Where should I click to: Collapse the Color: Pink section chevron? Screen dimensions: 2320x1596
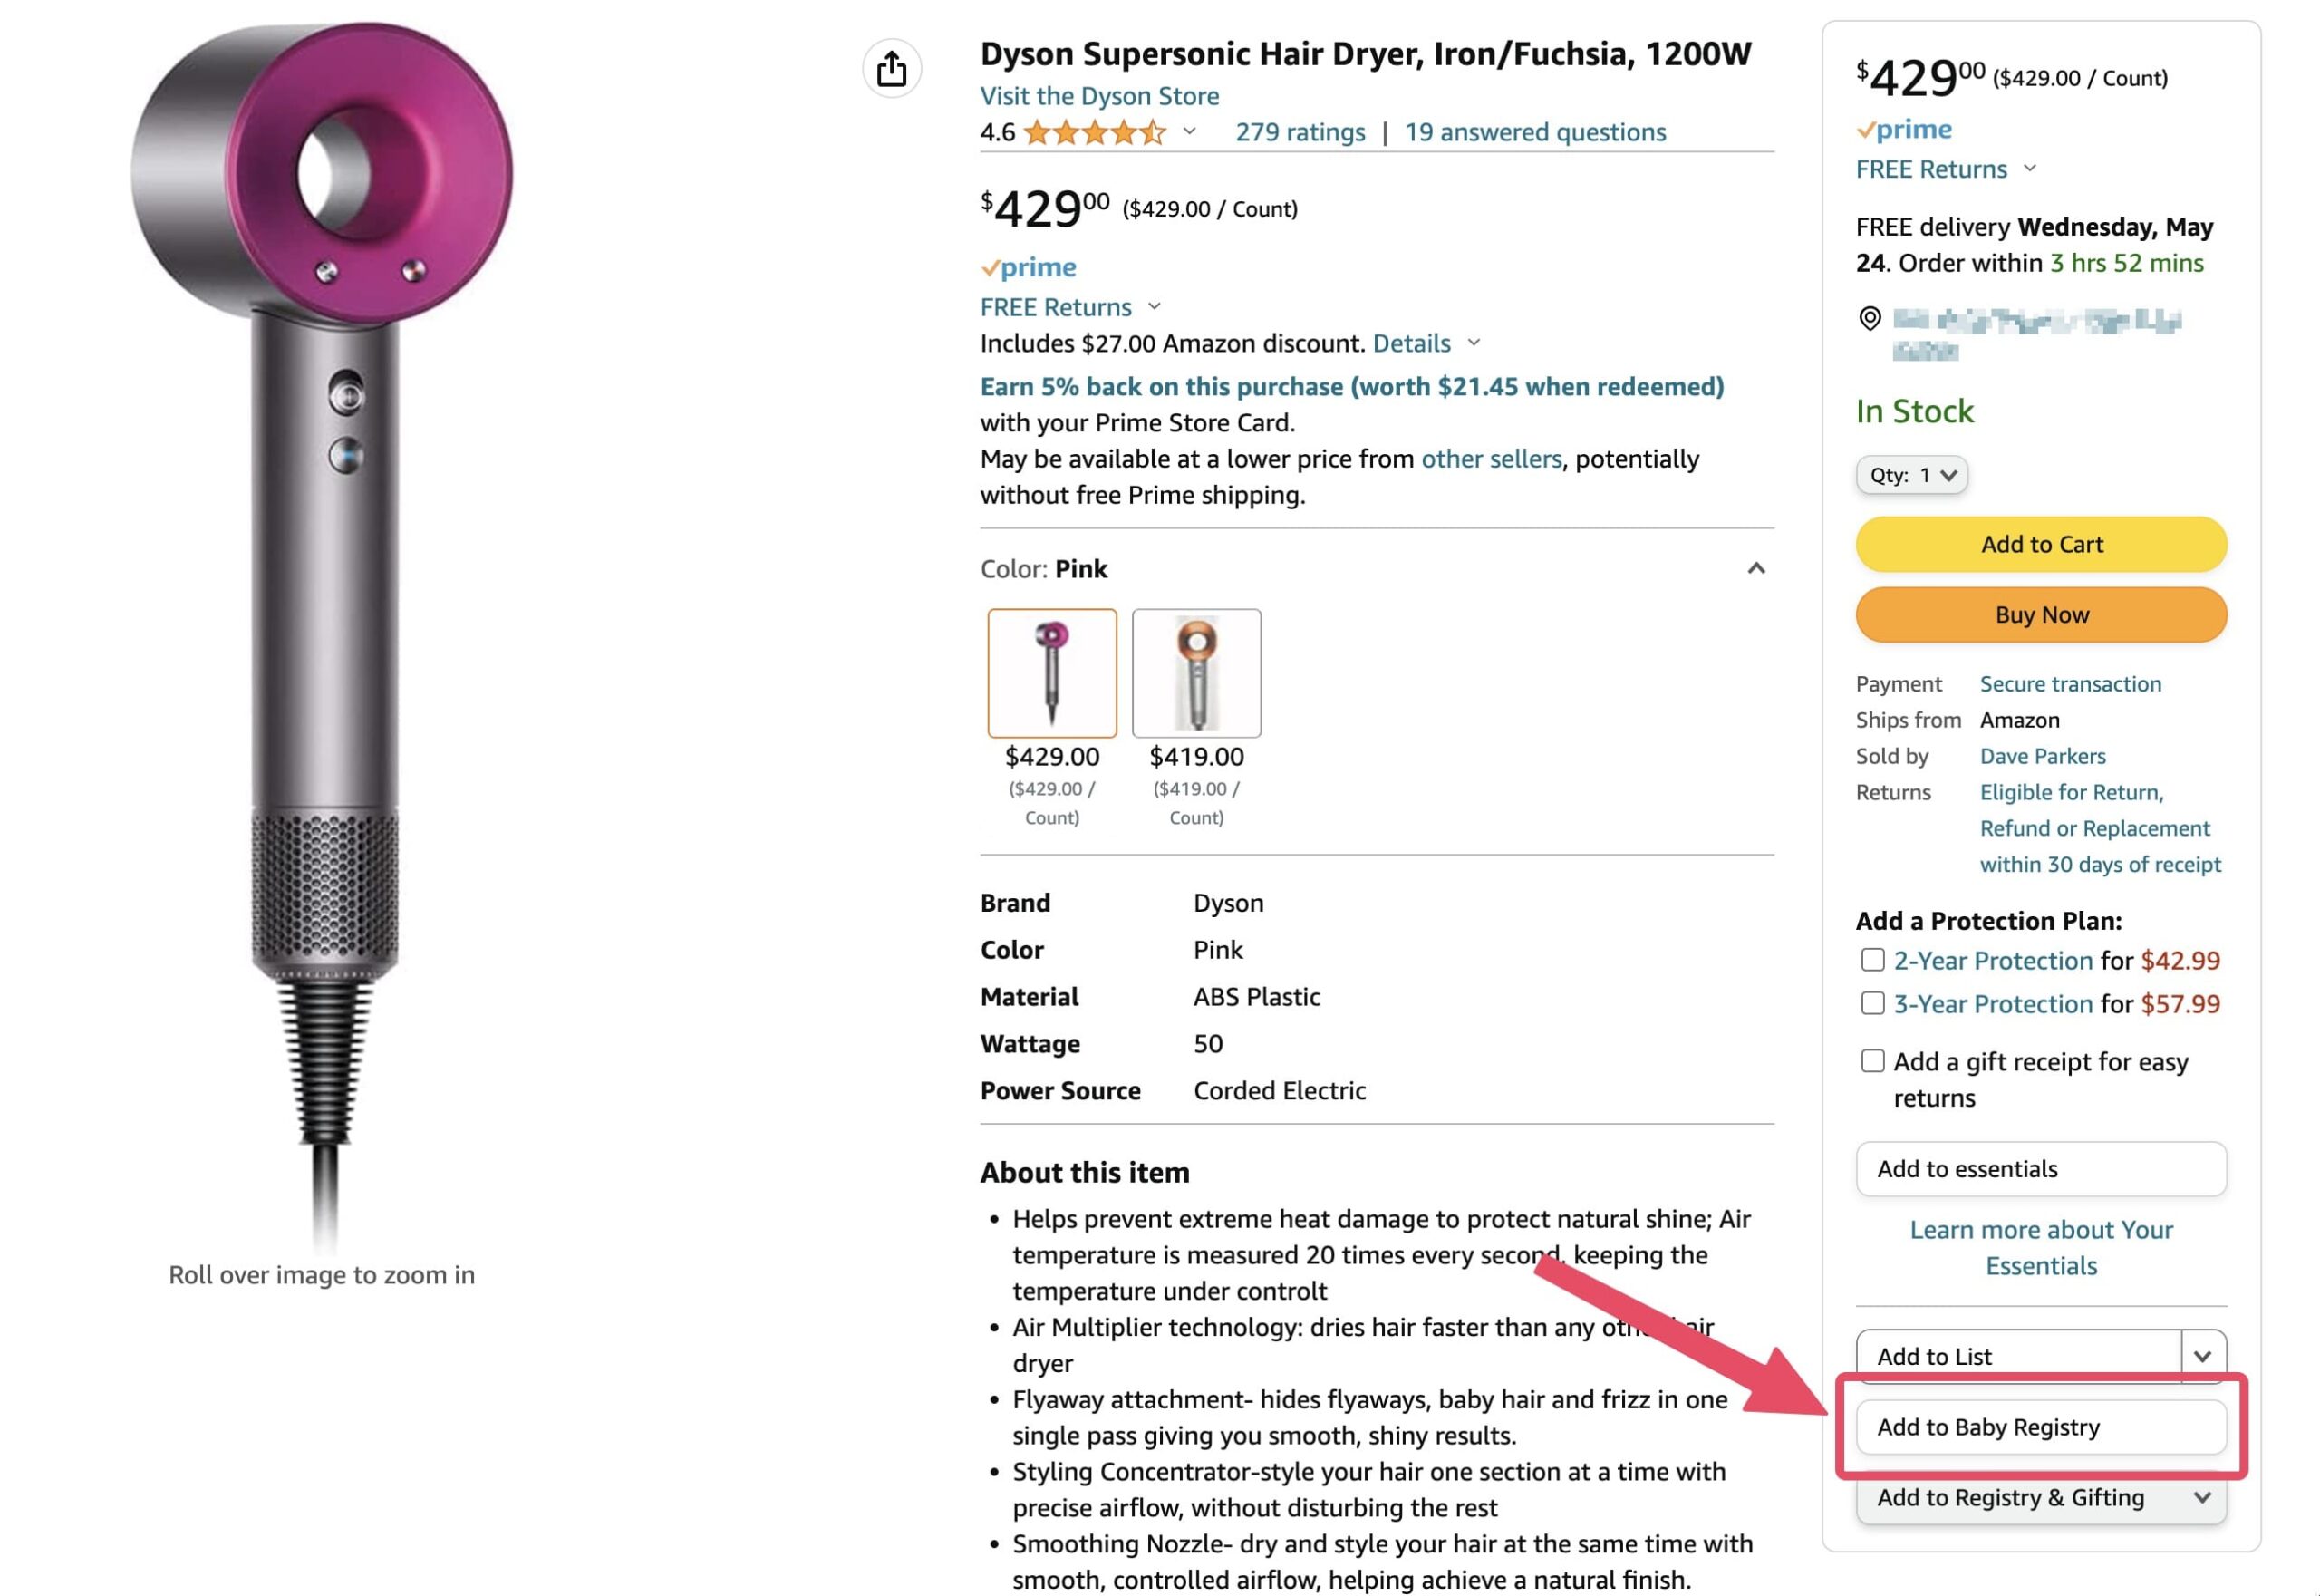pyautogui.click(x=1757, y=568)
